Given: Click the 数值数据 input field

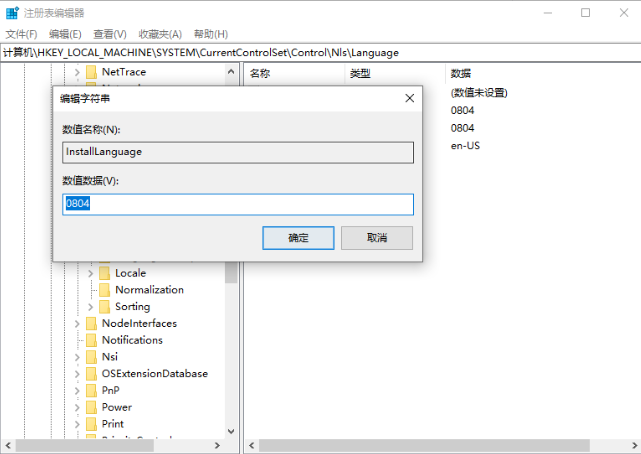Looking at the screenshot, I should tap(238, 204).
